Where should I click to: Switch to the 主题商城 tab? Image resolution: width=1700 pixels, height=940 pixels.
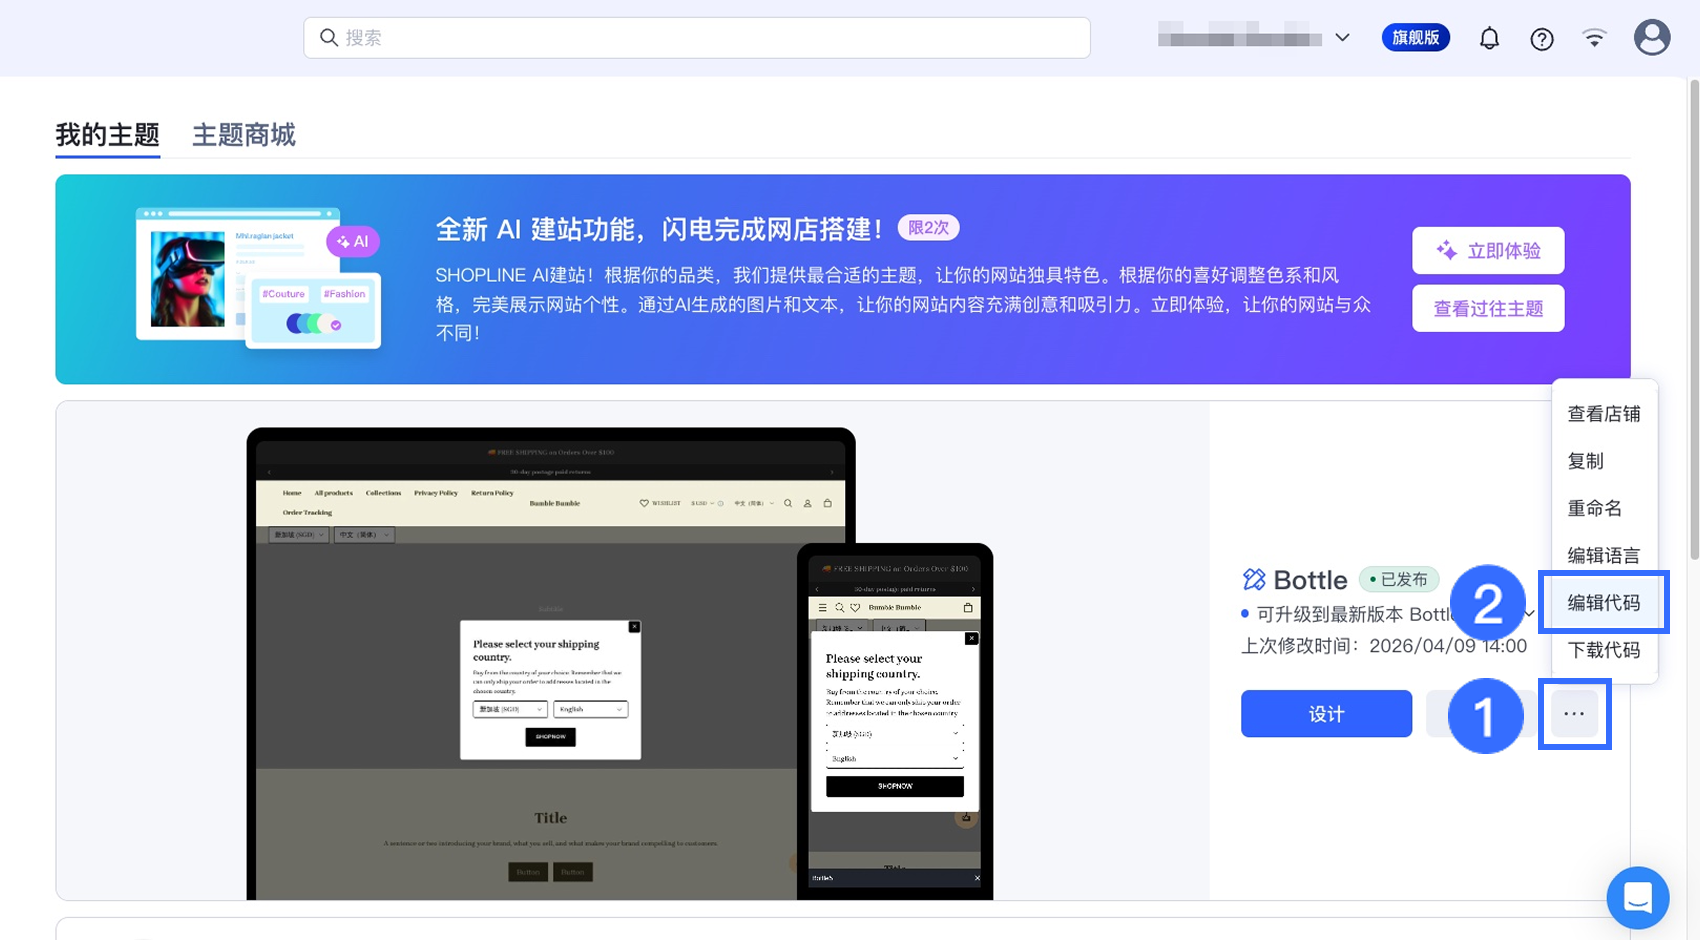(243, 135)
